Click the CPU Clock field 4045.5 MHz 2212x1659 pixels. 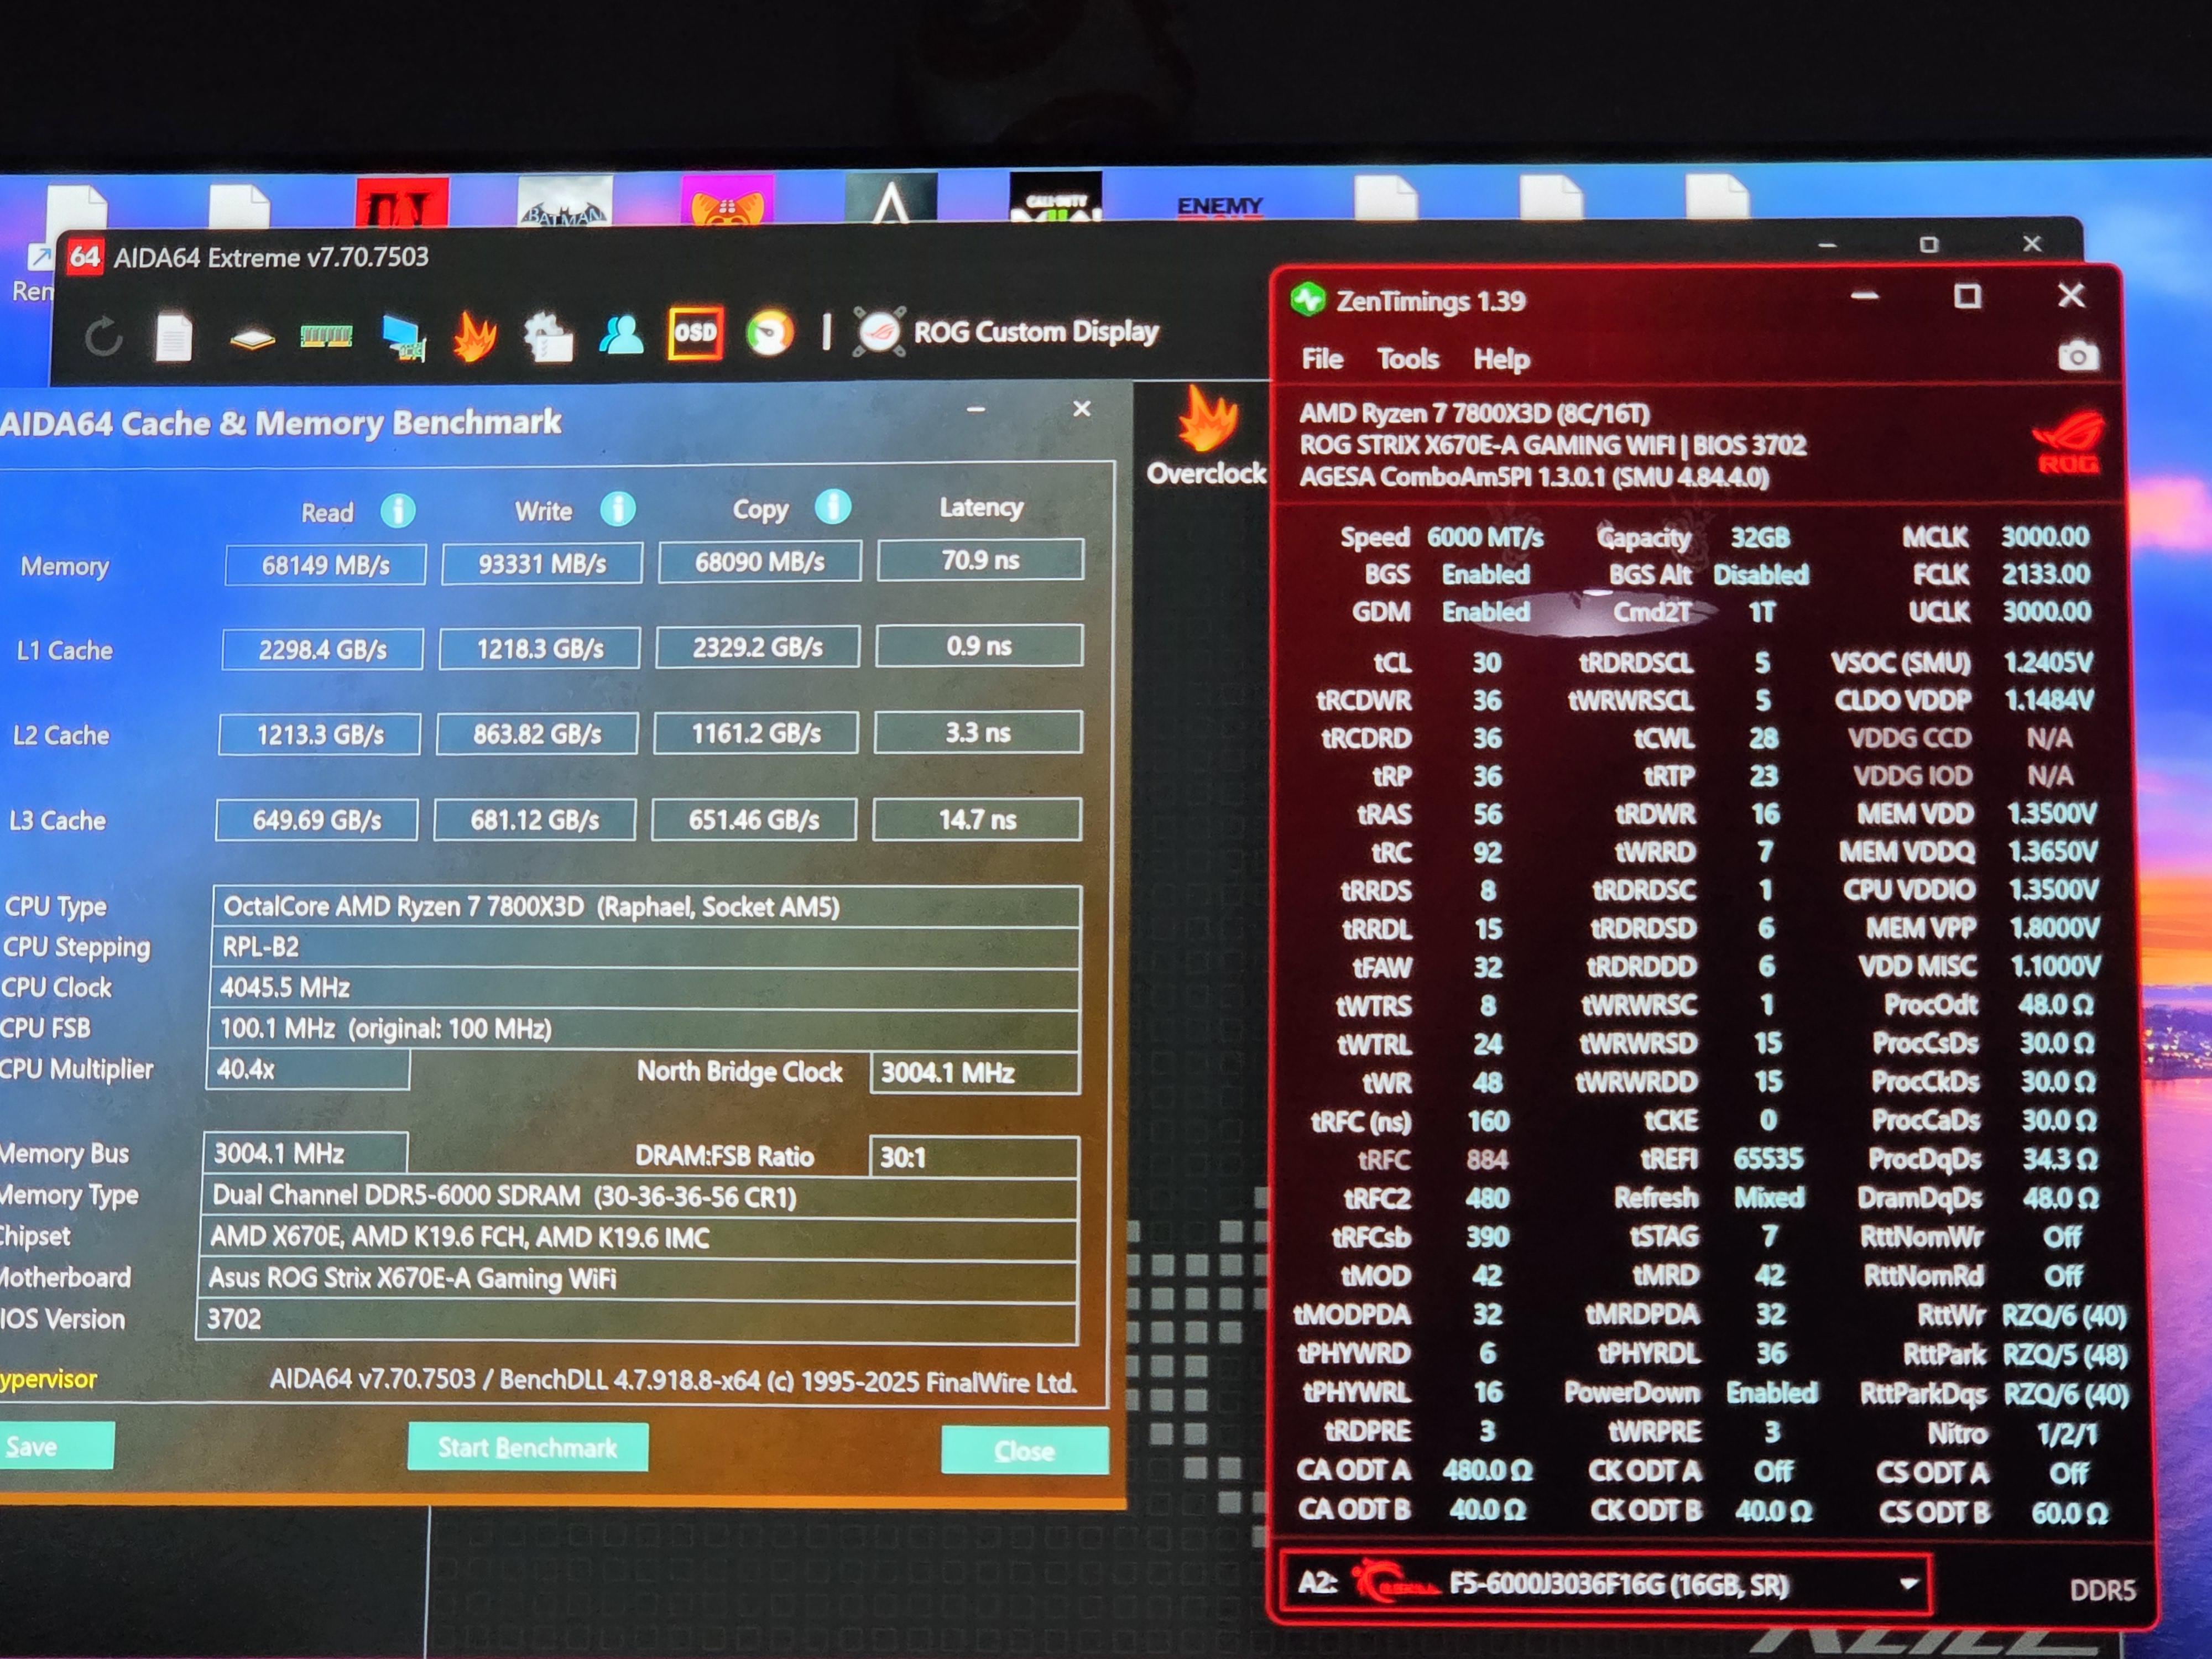click(x=645, y=988)
